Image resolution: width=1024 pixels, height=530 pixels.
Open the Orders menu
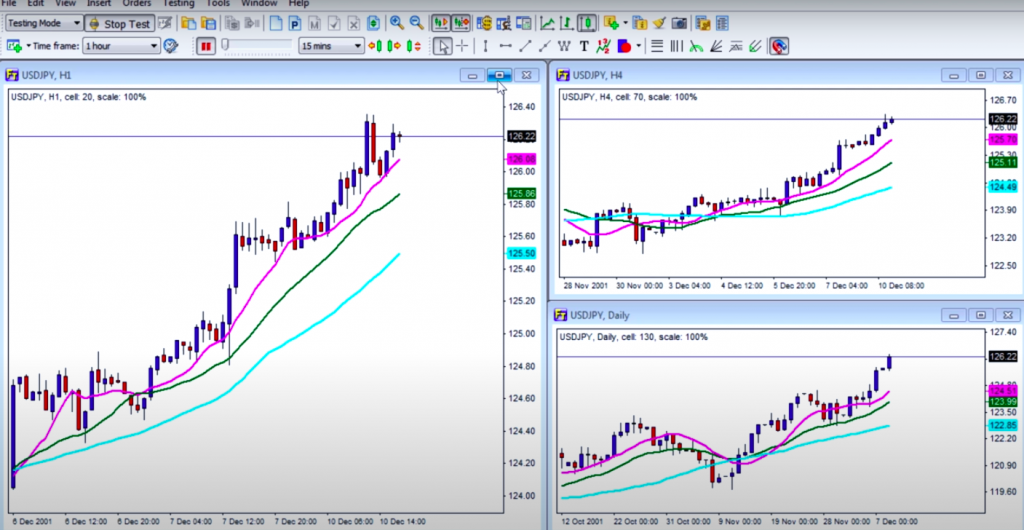tap(136, 3)
